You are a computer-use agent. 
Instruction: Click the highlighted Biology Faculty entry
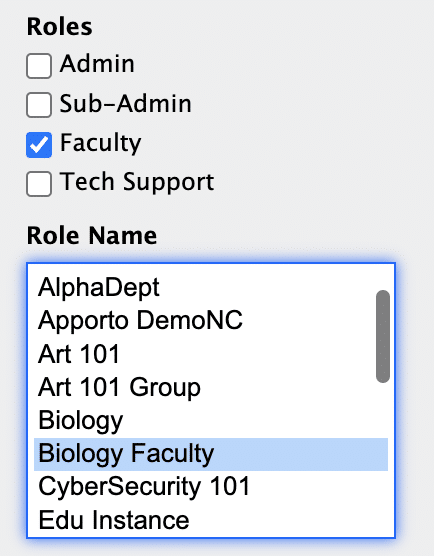[211, 454]
